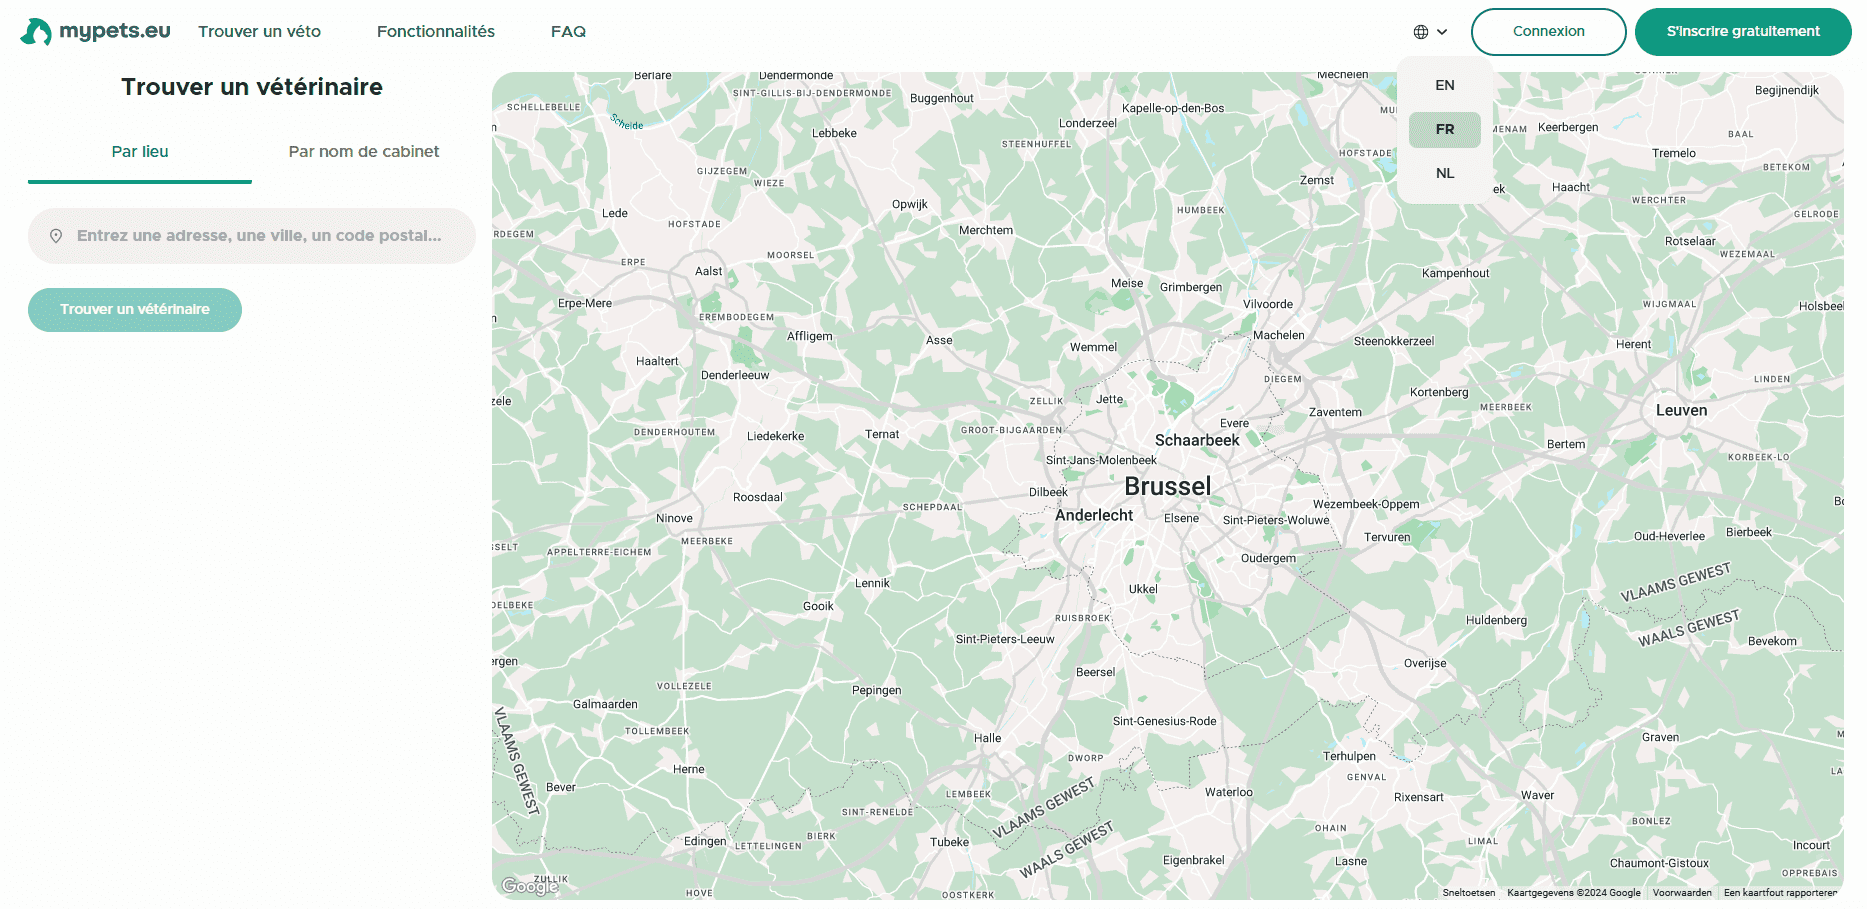
Task: Click the Connexion button
Action: click(1548, 31)
